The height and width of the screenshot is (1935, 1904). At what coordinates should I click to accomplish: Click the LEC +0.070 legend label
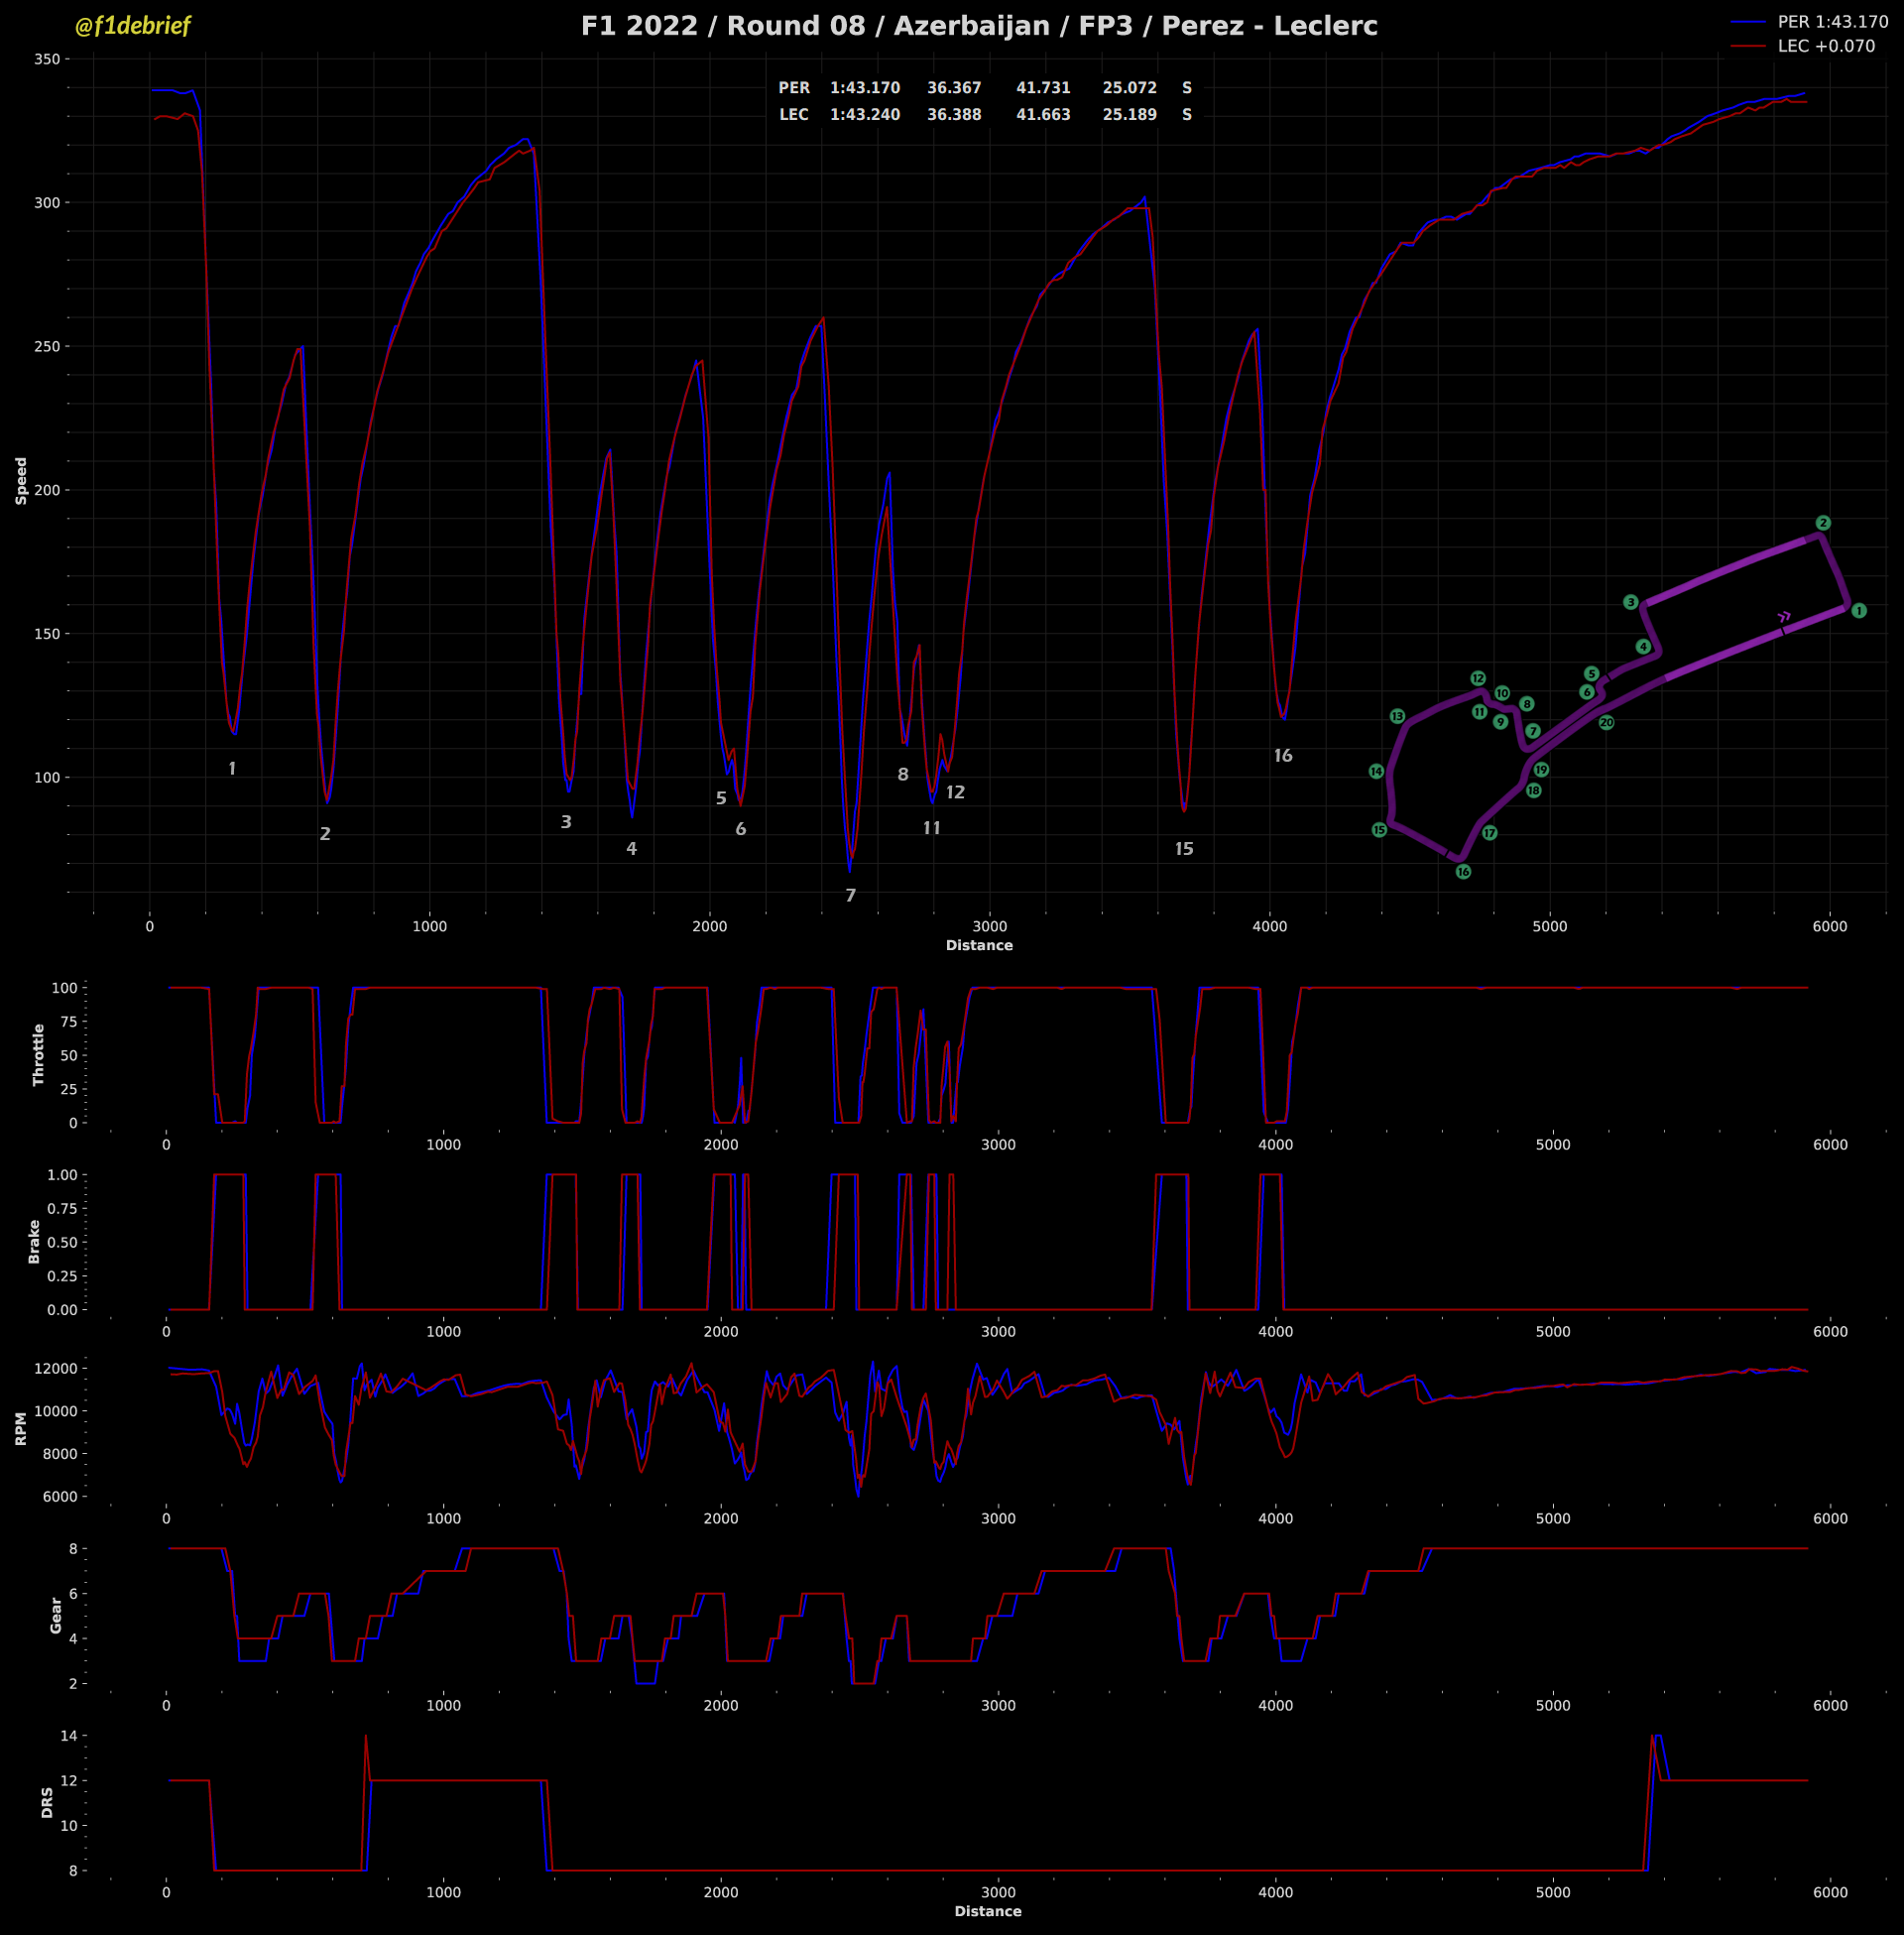[x=1826, y=46]
